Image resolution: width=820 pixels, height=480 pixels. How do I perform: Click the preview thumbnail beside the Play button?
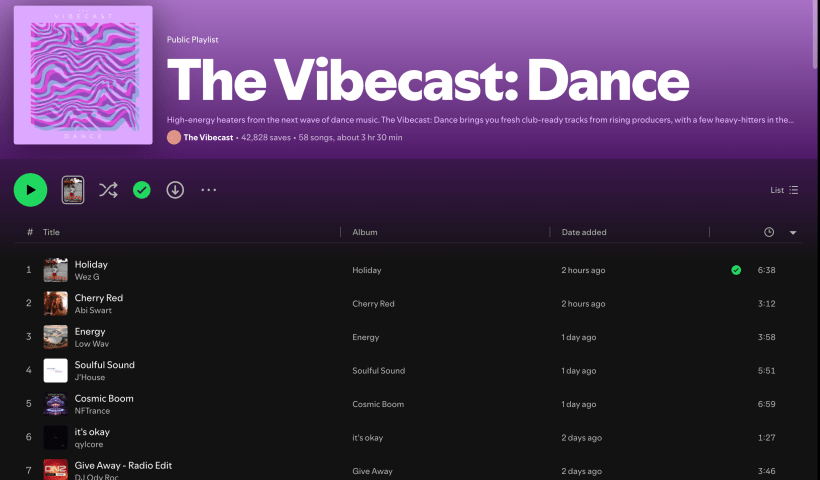click(73, 190)
